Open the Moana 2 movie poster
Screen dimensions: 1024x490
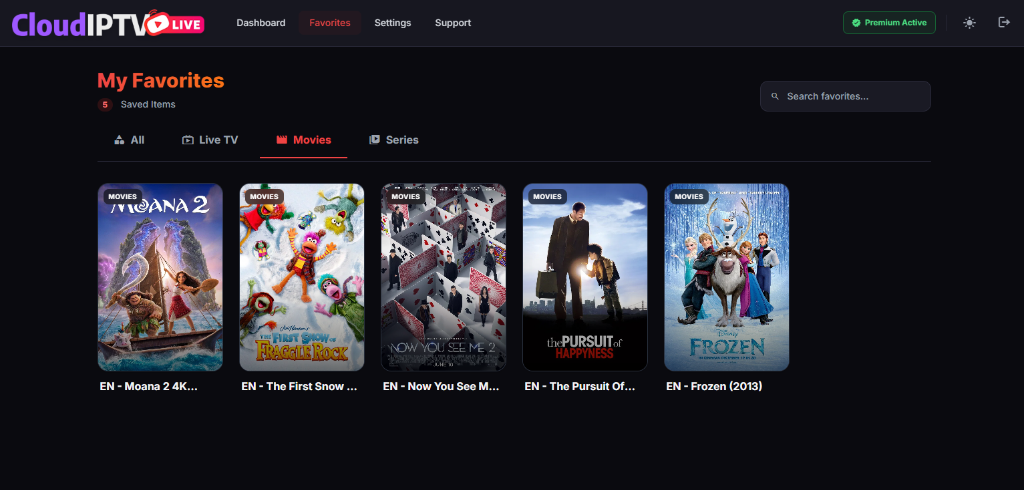(160, 277)
